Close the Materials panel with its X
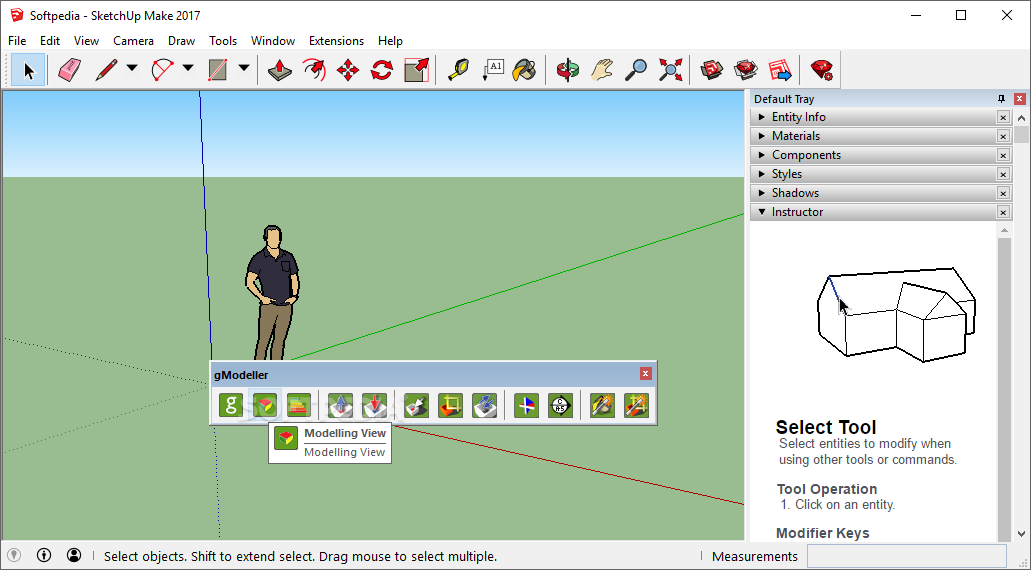The width and height of the screenshot is (1031, 570). click(x=1003, y=136)
